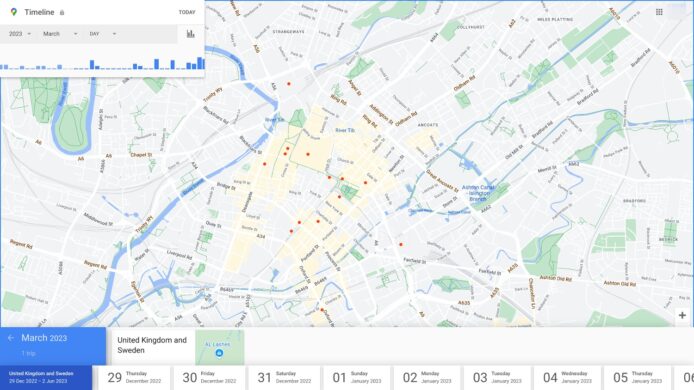
Task: Click the Great Ancoats St label
Action: pos(442,181)
